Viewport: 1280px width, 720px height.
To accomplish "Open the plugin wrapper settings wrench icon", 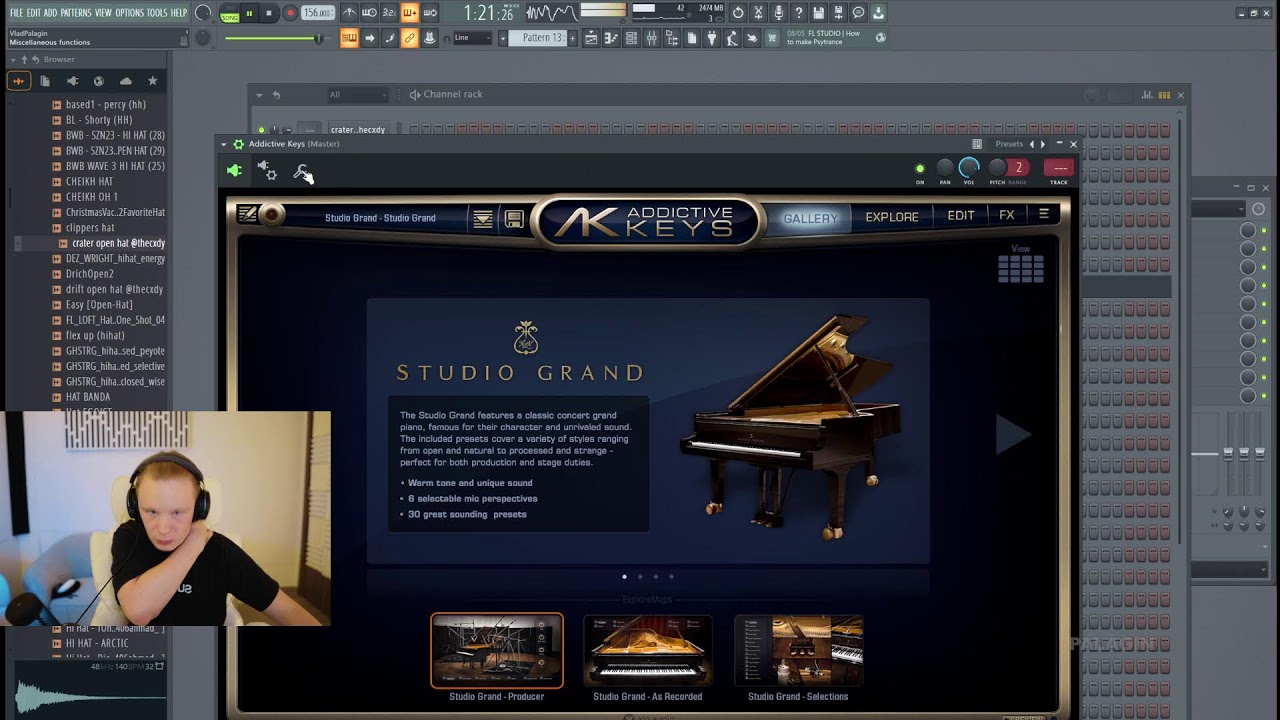I will tap(302, 172).
